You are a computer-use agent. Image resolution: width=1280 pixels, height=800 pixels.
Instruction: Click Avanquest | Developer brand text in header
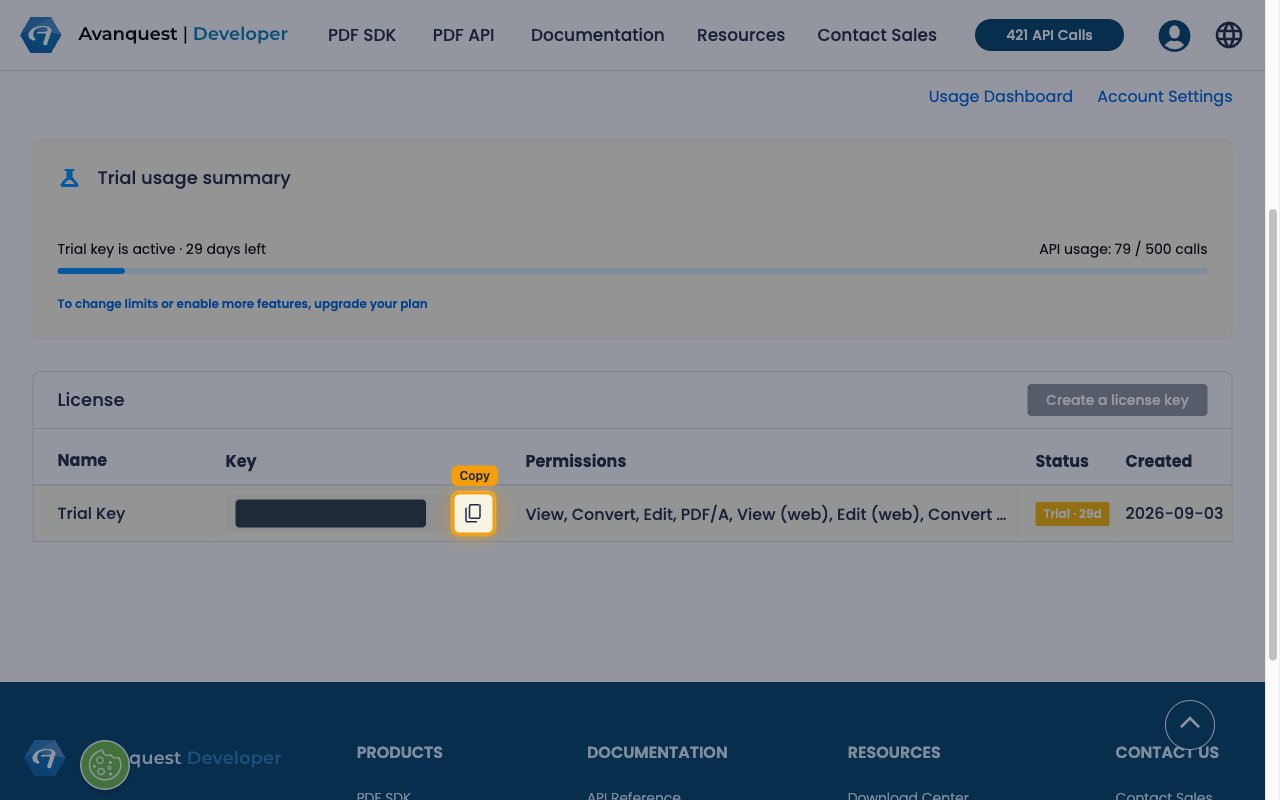(x=183, y=34)
